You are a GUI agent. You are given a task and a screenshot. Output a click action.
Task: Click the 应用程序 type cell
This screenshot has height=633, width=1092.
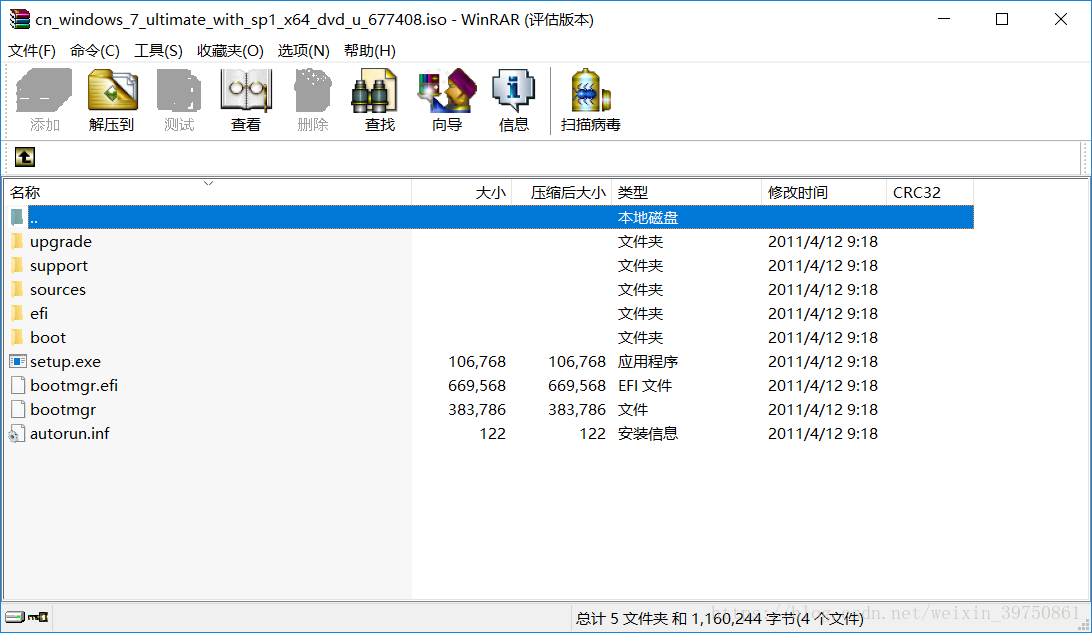(648, 362)
